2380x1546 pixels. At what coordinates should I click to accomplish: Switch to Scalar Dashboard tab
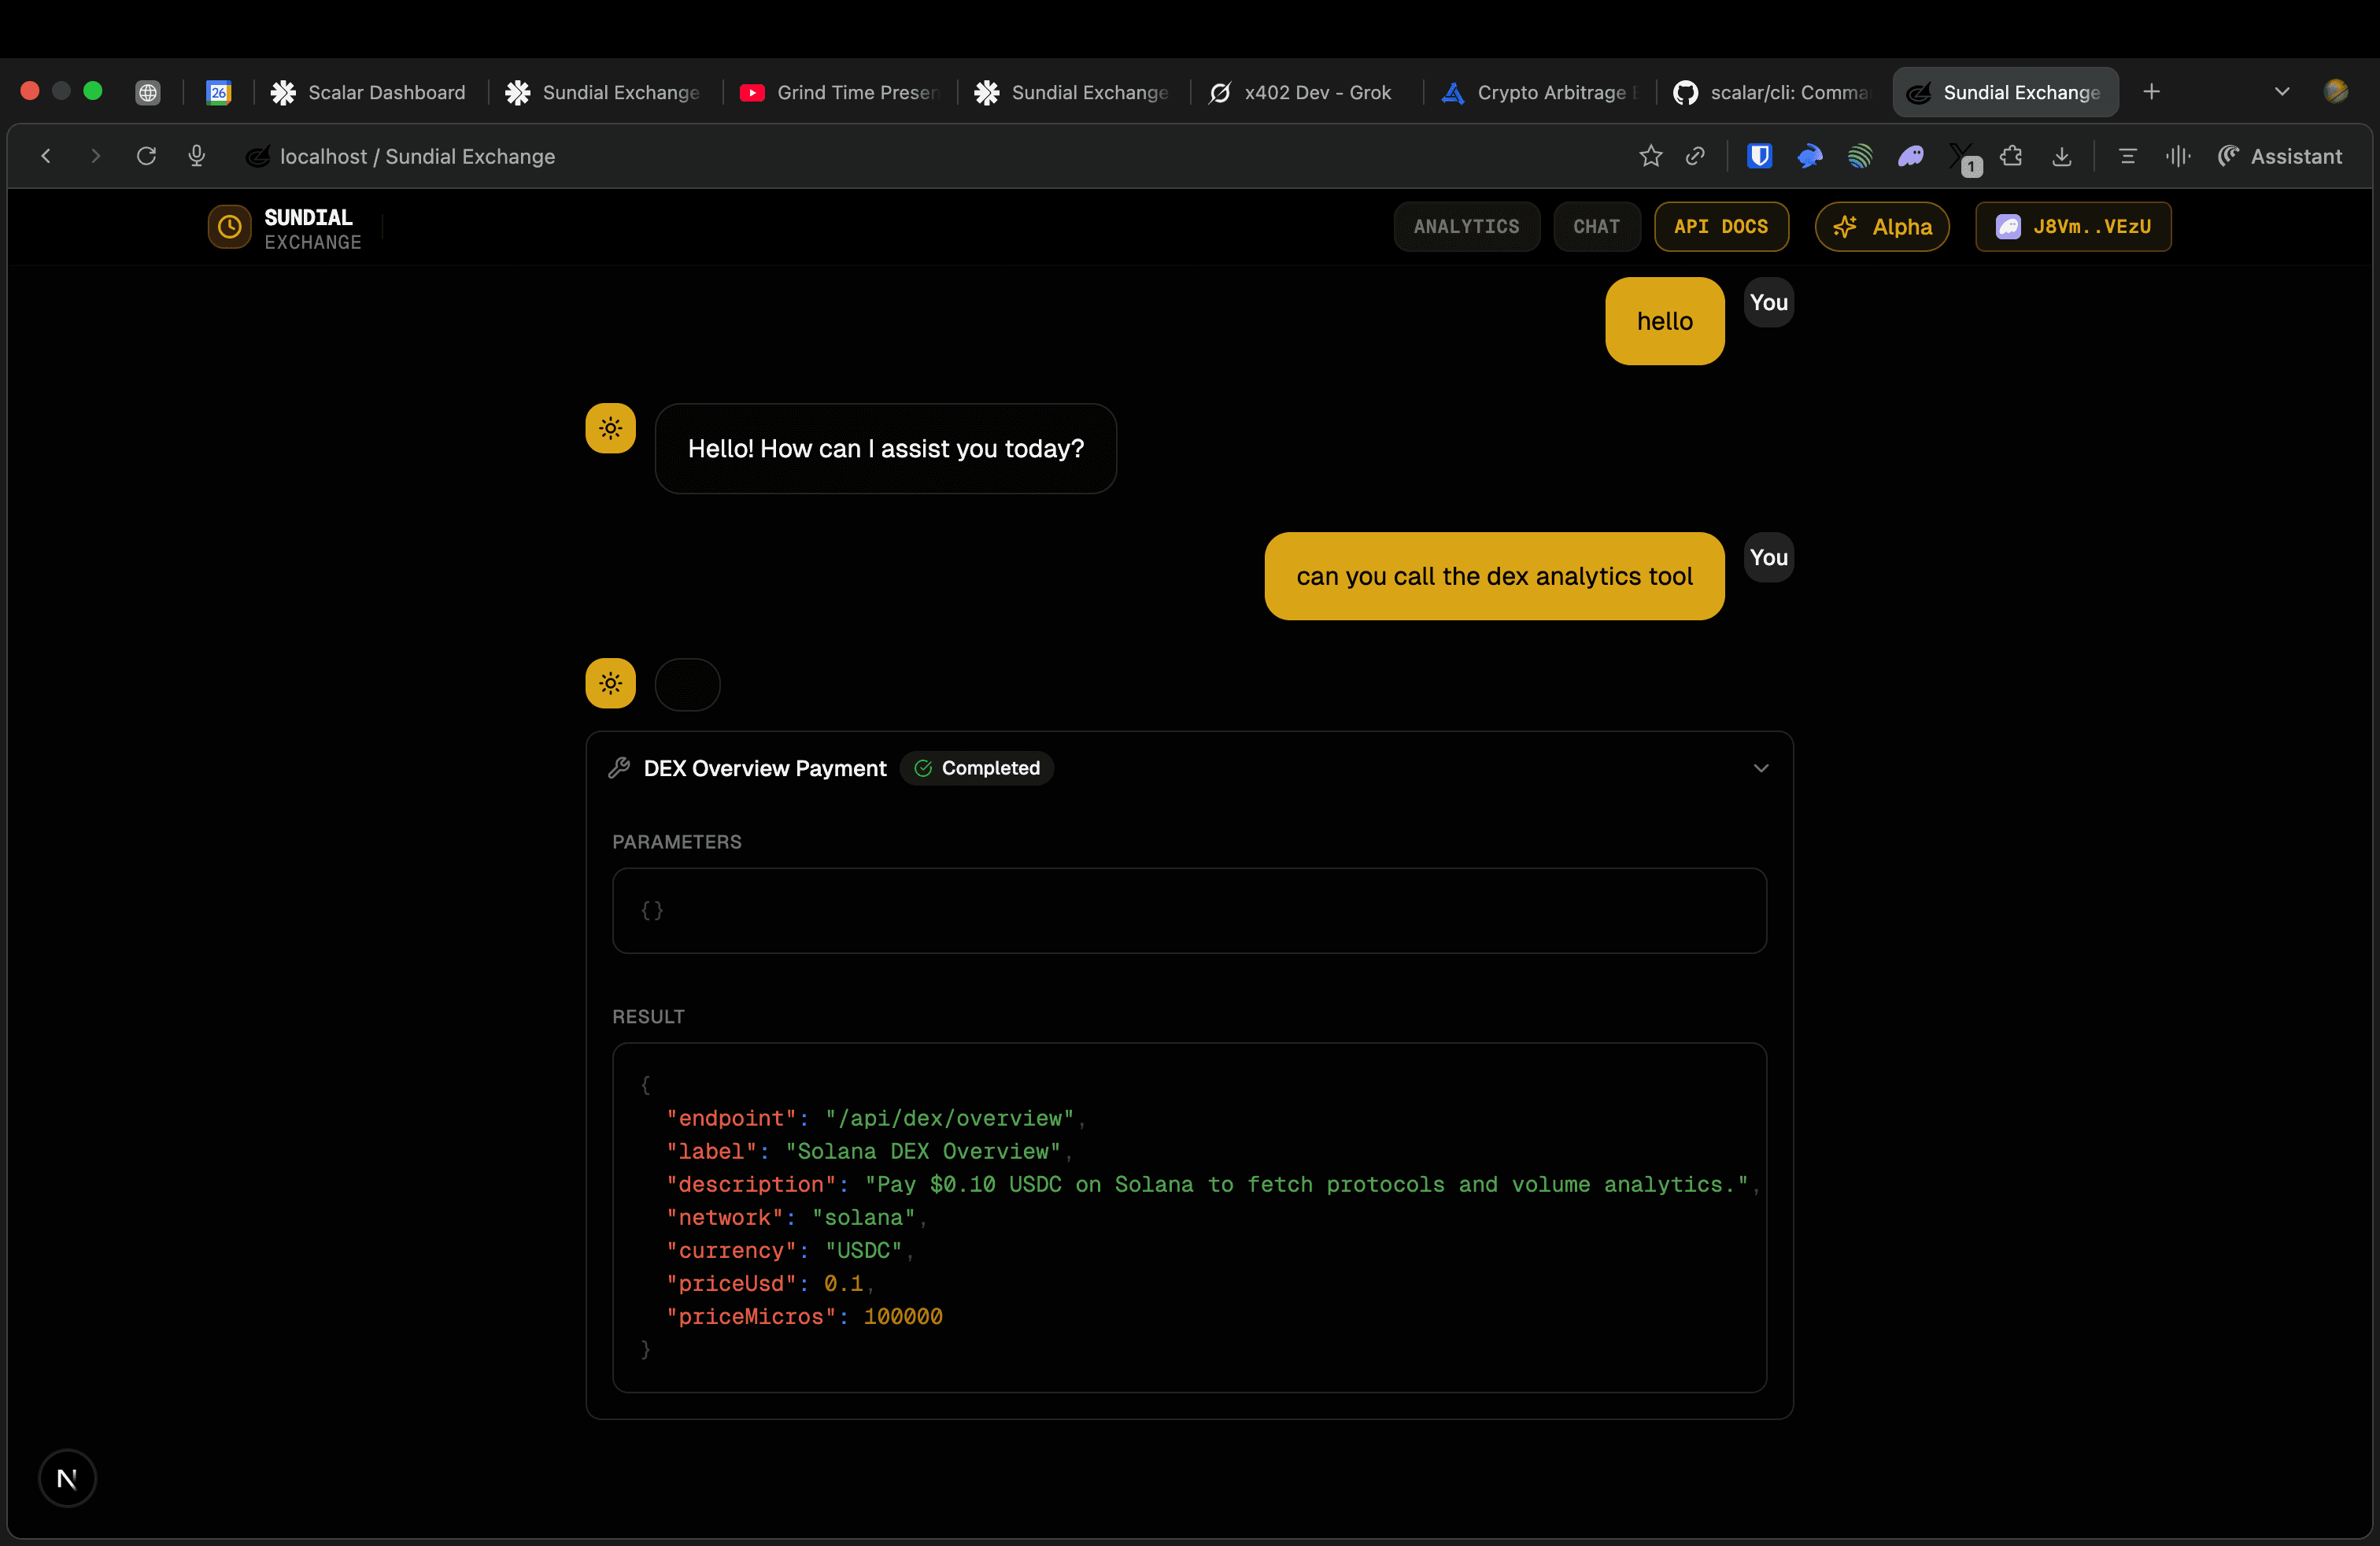point(368,92)
